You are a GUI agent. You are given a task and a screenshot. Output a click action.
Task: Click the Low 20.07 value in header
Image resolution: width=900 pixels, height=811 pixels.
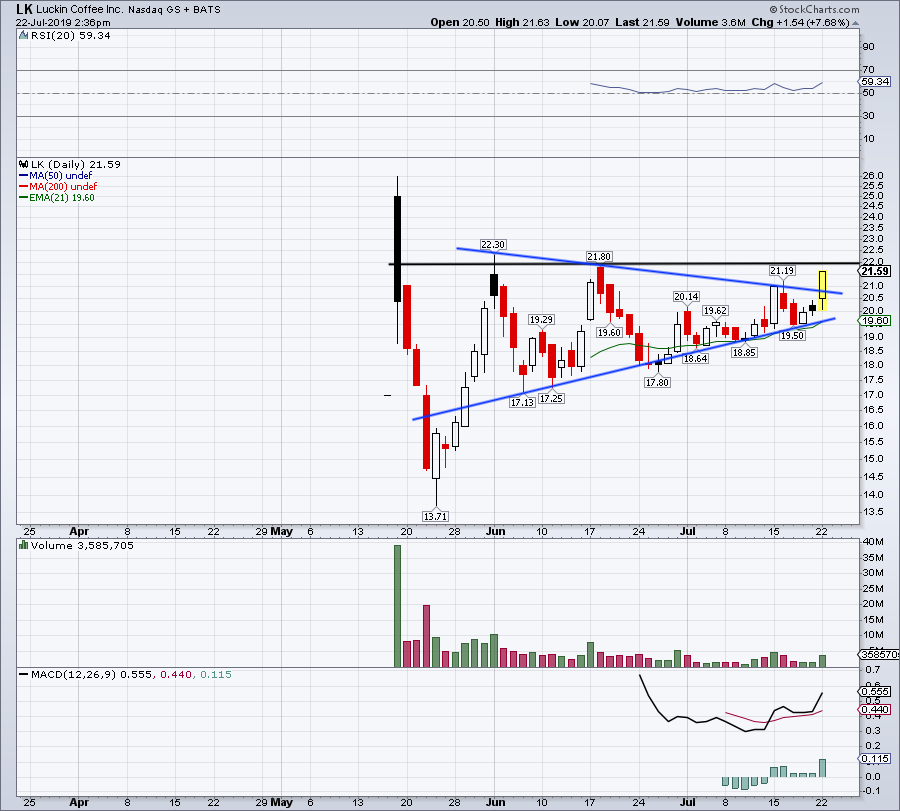pyautogui.click(x=582, y=22)
